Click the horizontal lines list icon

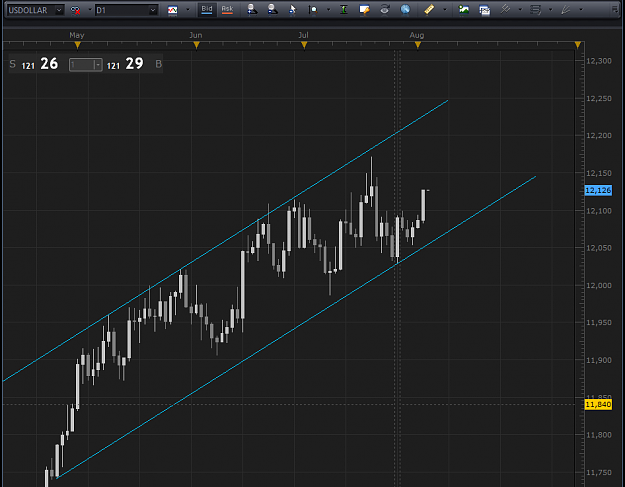pyautogui.click(x=535, y=10)
